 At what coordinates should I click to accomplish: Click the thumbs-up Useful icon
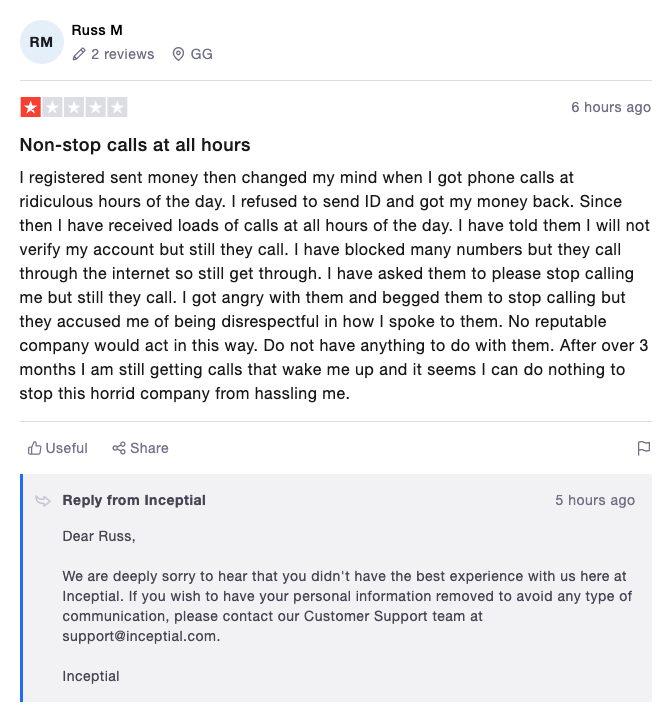point(35,448)
